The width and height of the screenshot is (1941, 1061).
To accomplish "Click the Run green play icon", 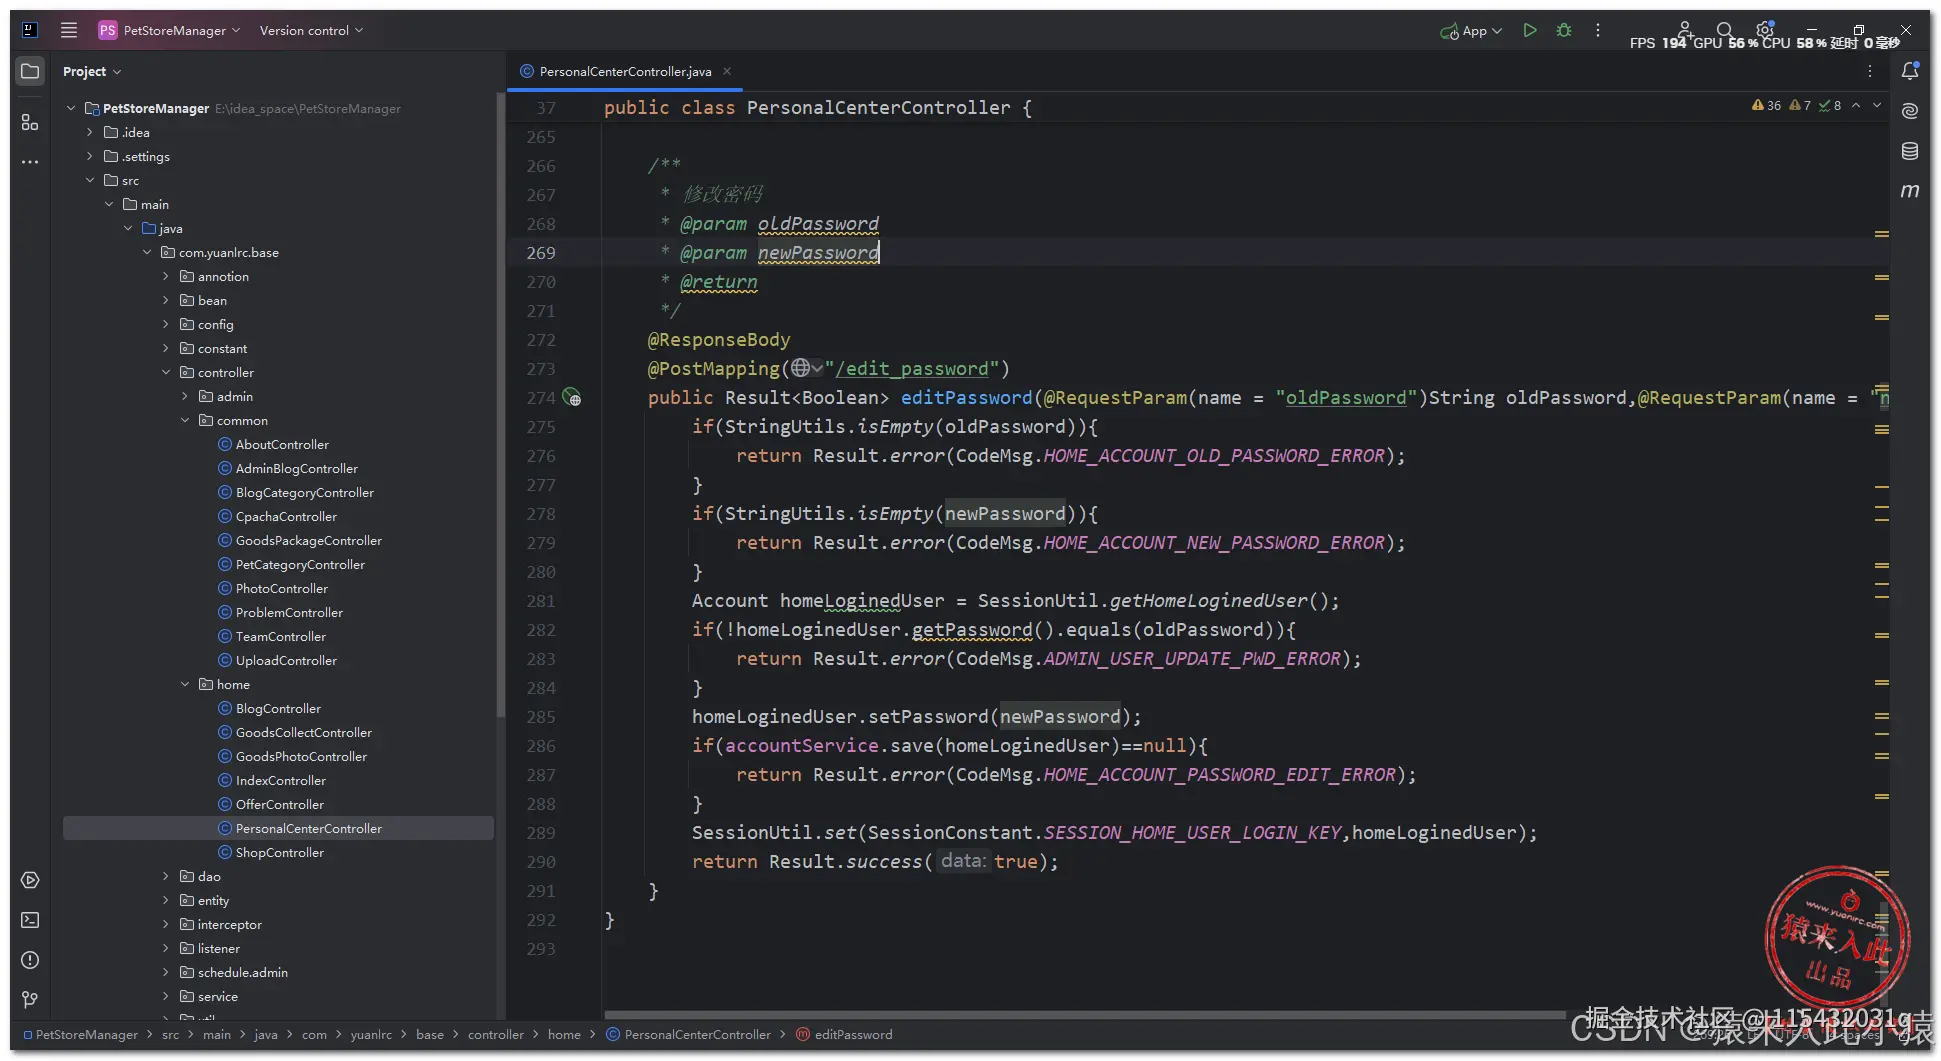I will click(x=1529, y=31).
